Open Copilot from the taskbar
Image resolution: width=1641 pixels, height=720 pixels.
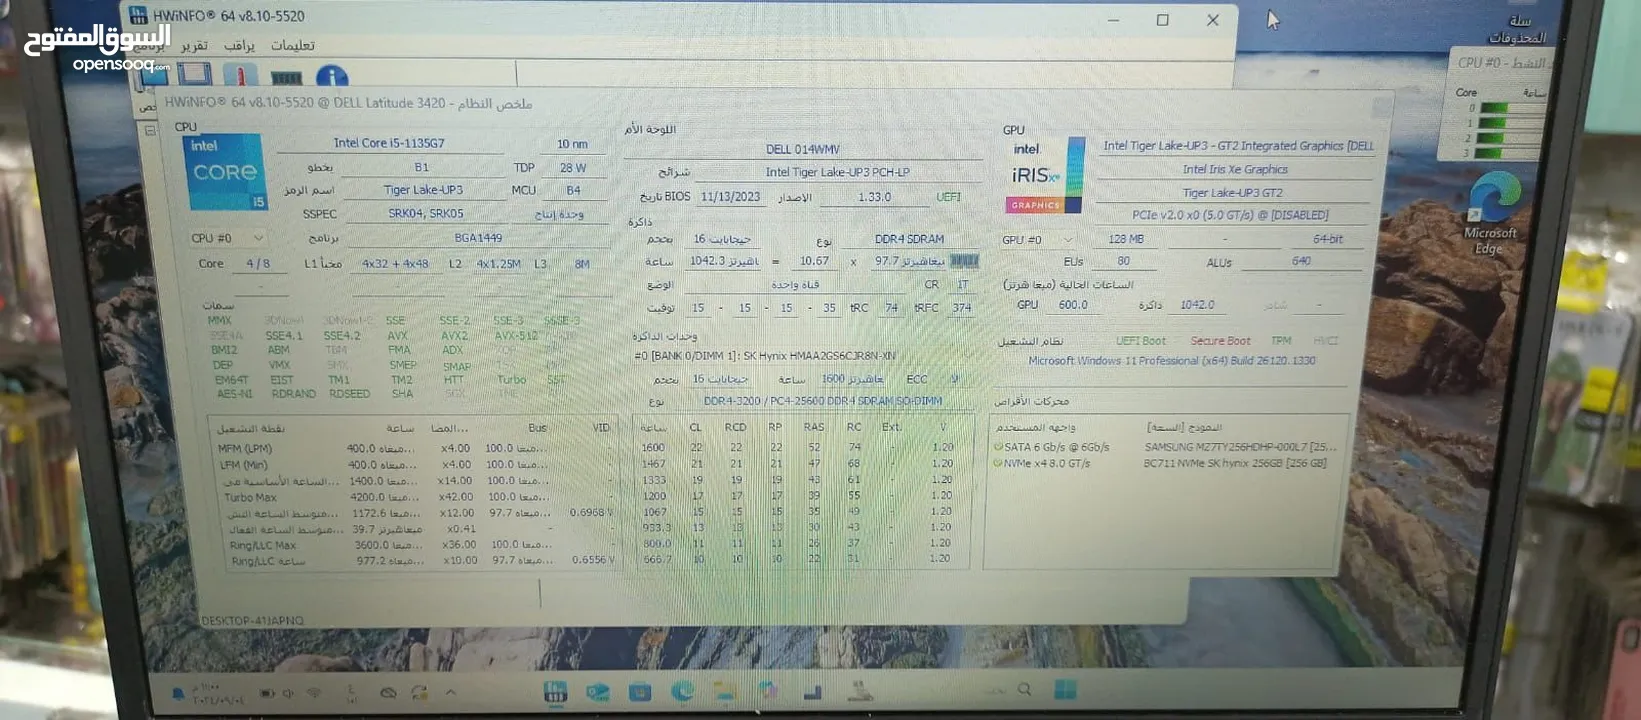click(x=768, y=691)
